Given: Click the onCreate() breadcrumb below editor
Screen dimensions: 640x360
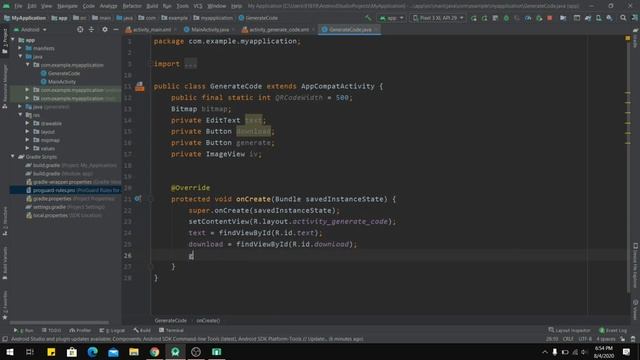Looking at the screenshot, I should [x=208, y=320].
